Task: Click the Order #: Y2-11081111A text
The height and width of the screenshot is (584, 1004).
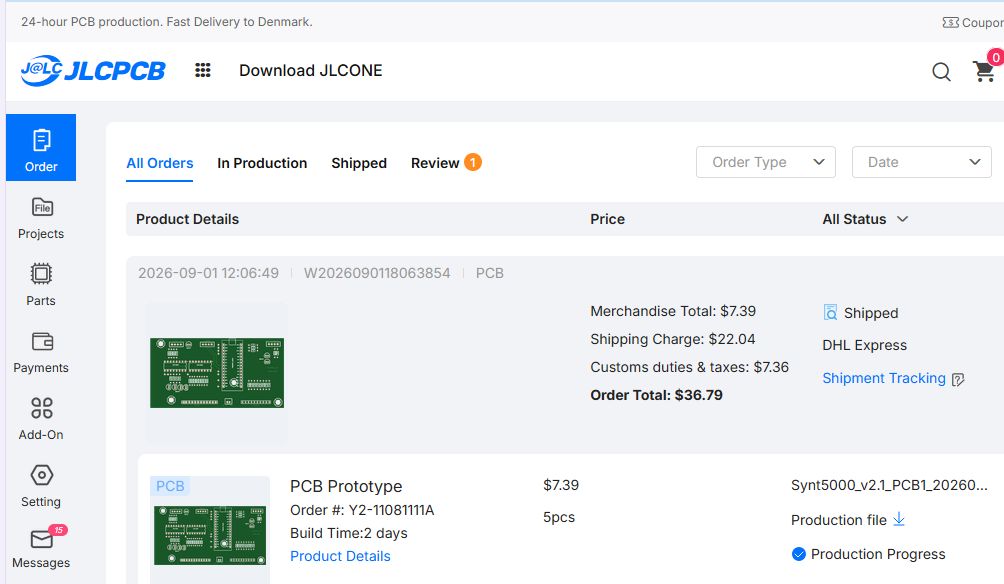Action: [362, 510]
